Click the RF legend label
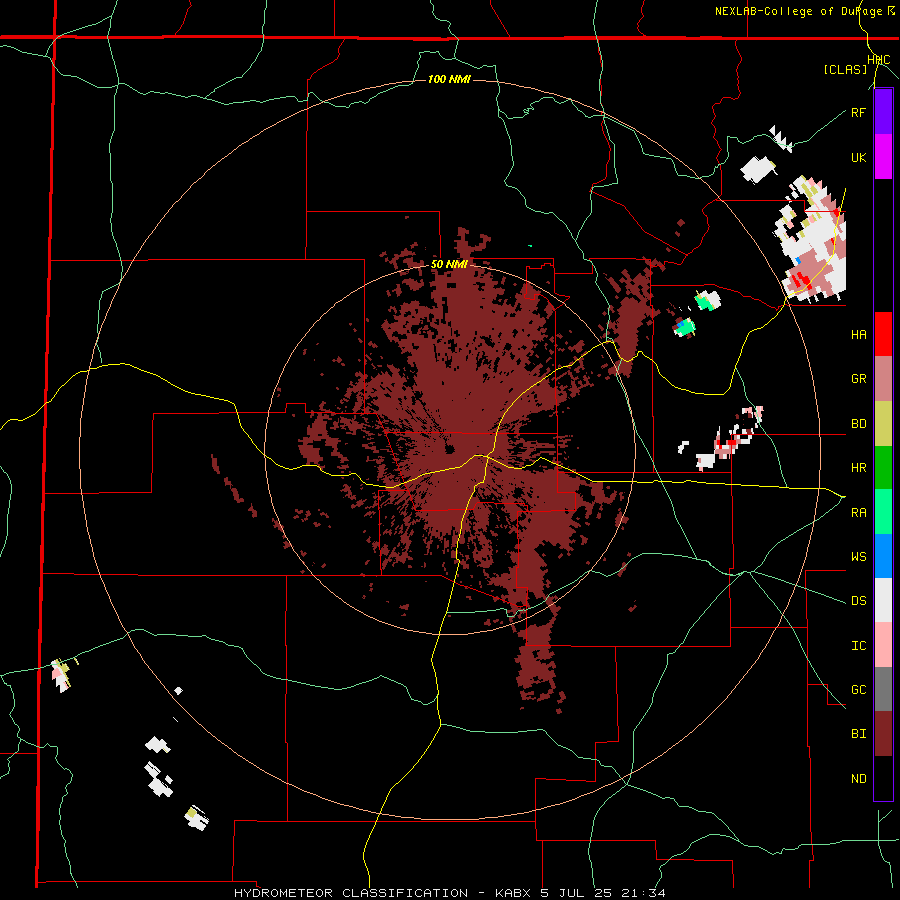 pos(858,112)
